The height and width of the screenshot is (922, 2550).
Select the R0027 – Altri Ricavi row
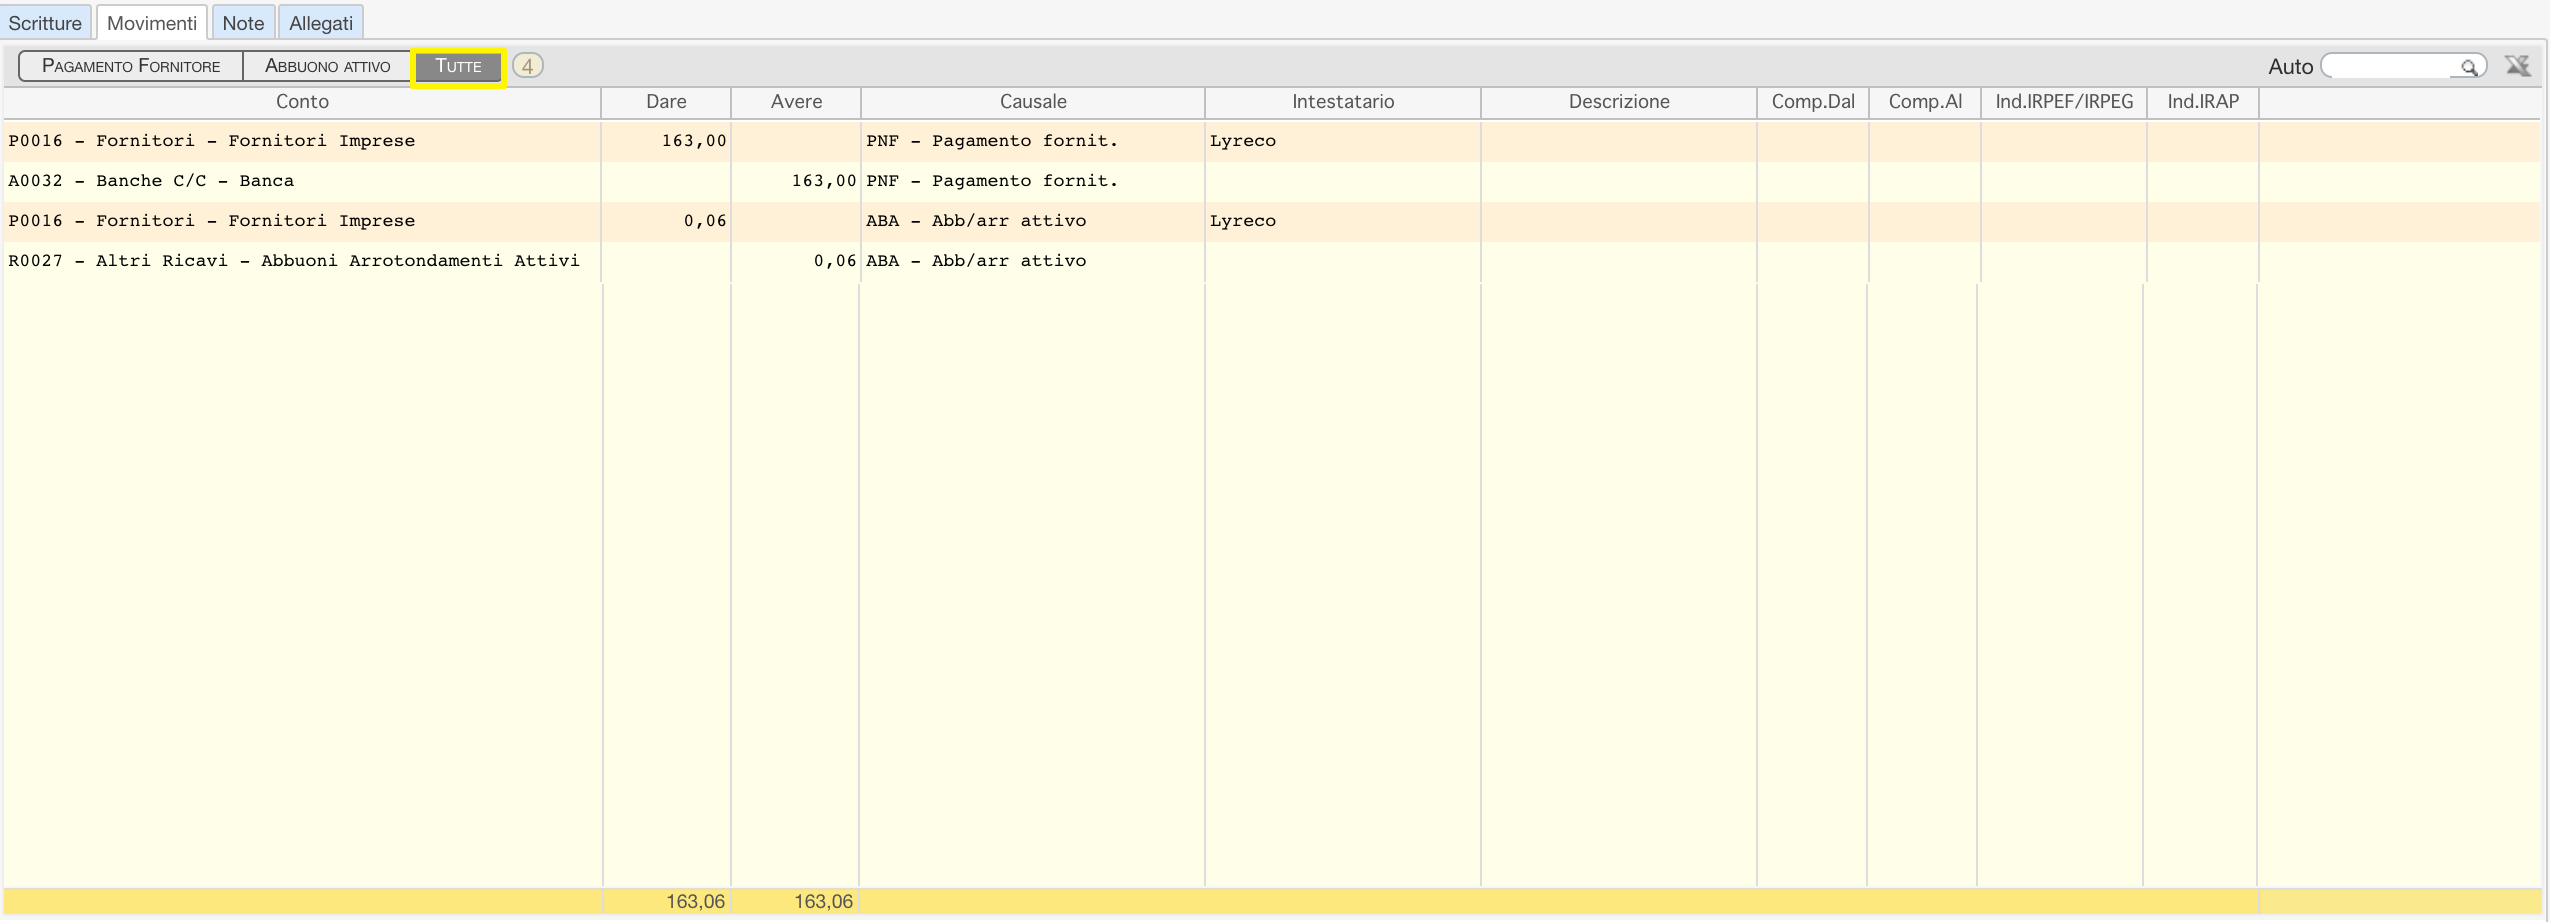[x=1272, y=261]
